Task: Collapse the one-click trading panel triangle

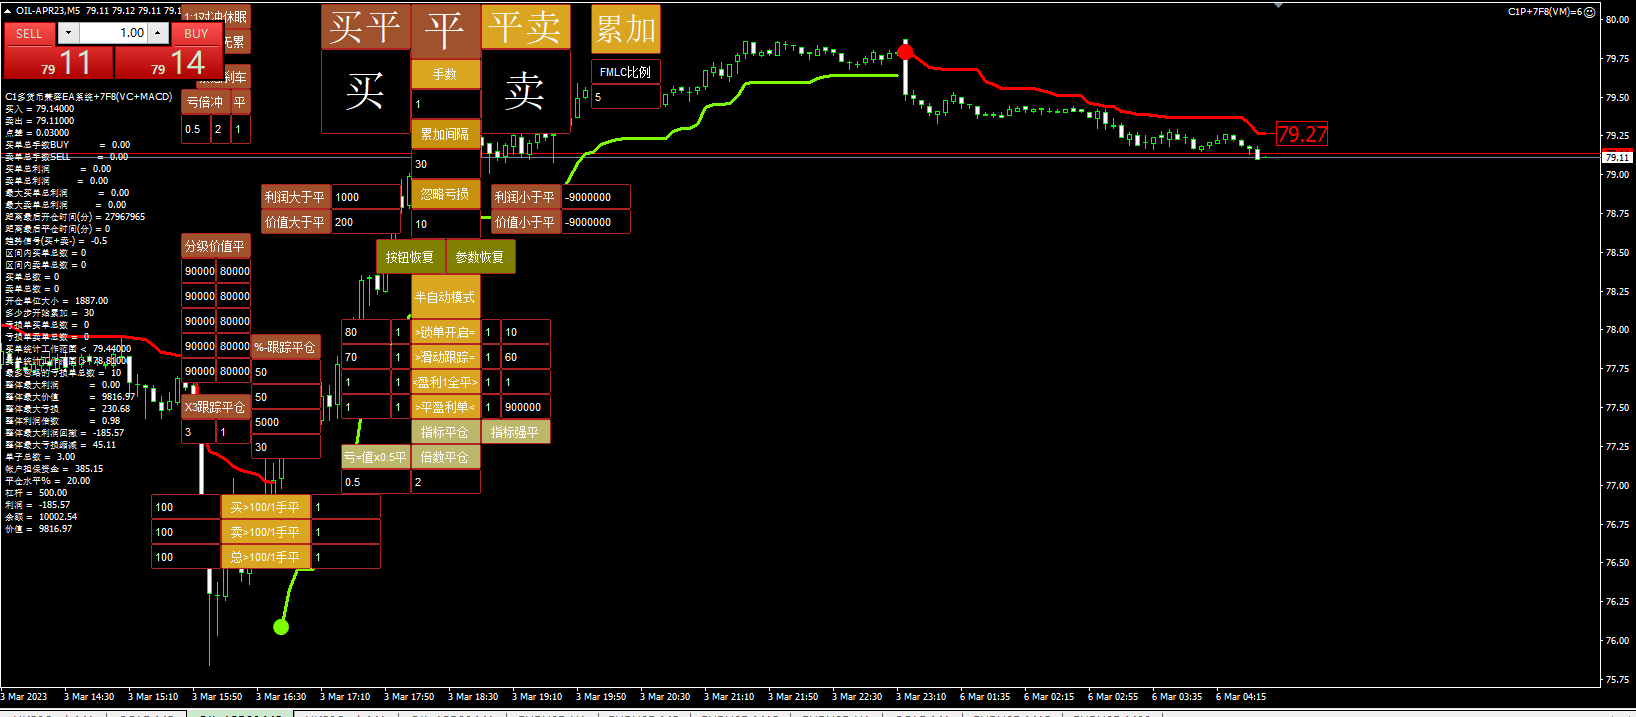Action: [x=8, y=10]
